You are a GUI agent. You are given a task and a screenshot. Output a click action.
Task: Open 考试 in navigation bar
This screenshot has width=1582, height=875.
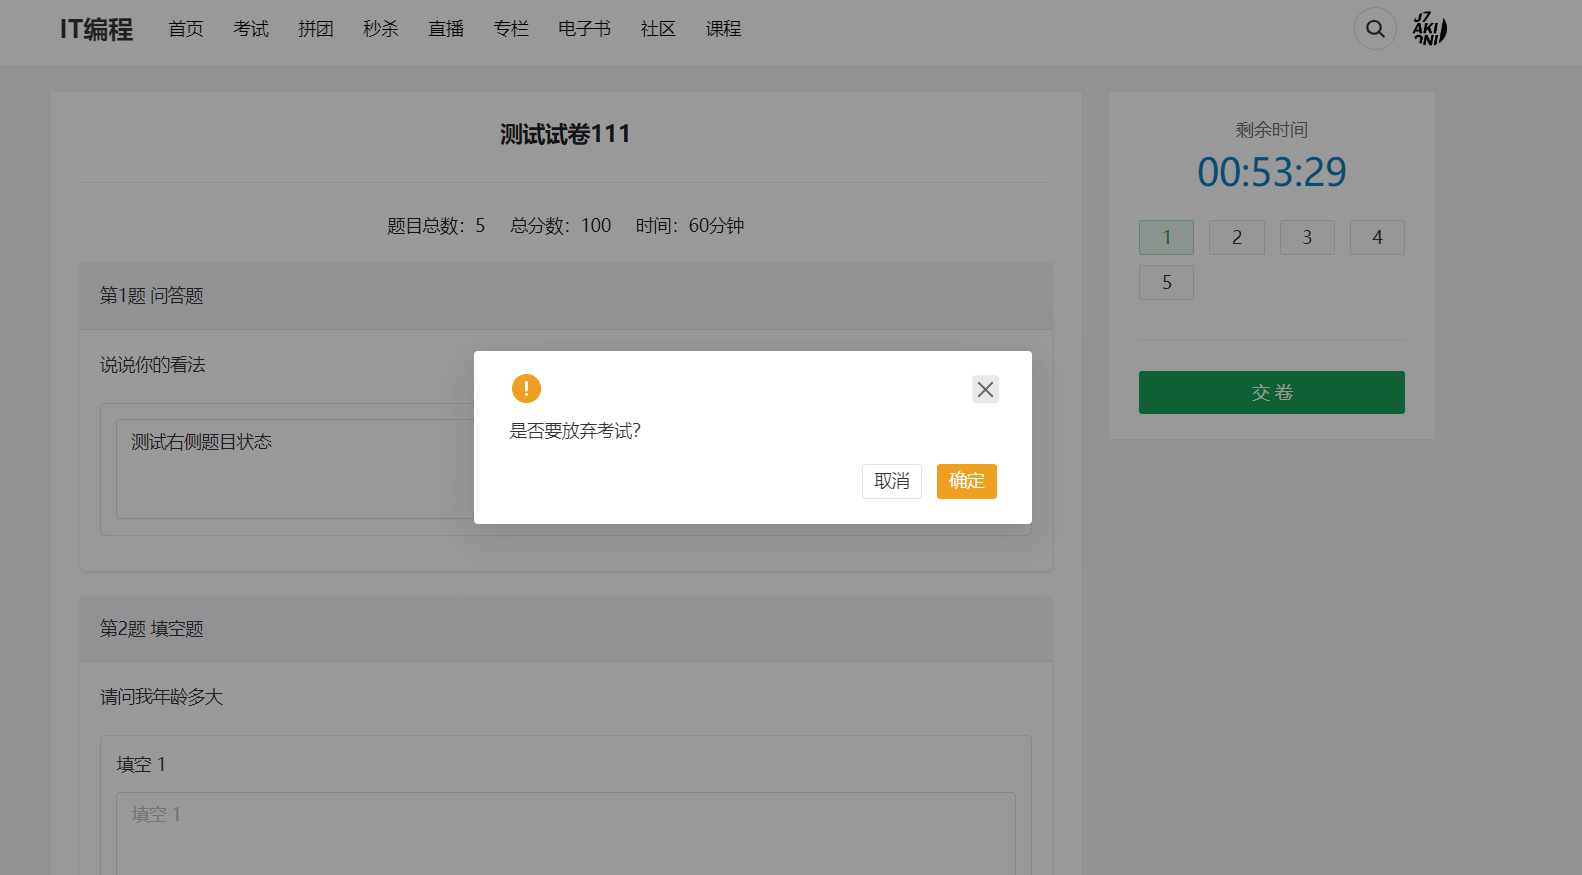(x=251, y=29)
